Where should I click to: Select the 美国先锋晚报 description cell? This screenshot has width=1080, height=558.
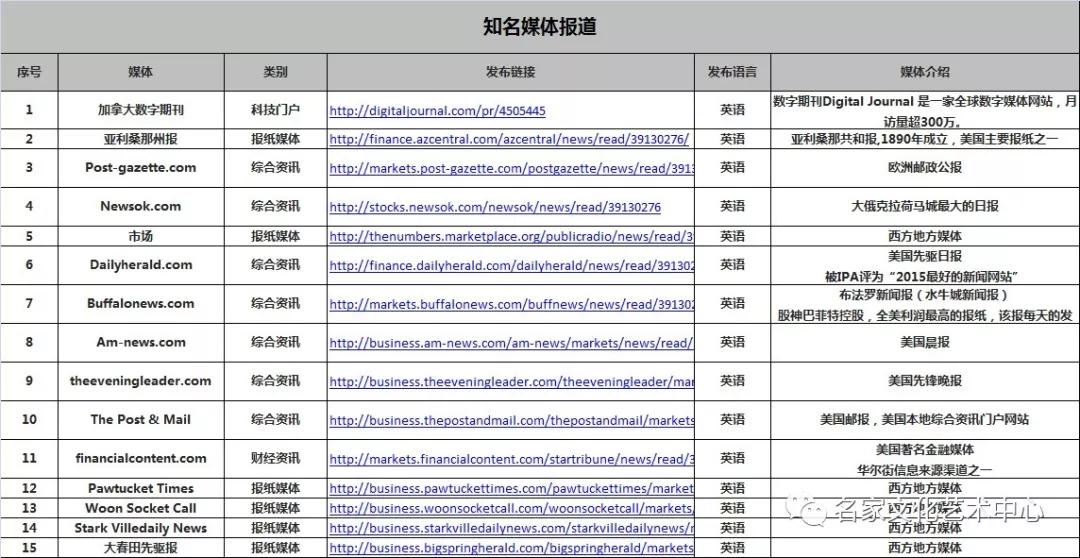coord(925,380)
